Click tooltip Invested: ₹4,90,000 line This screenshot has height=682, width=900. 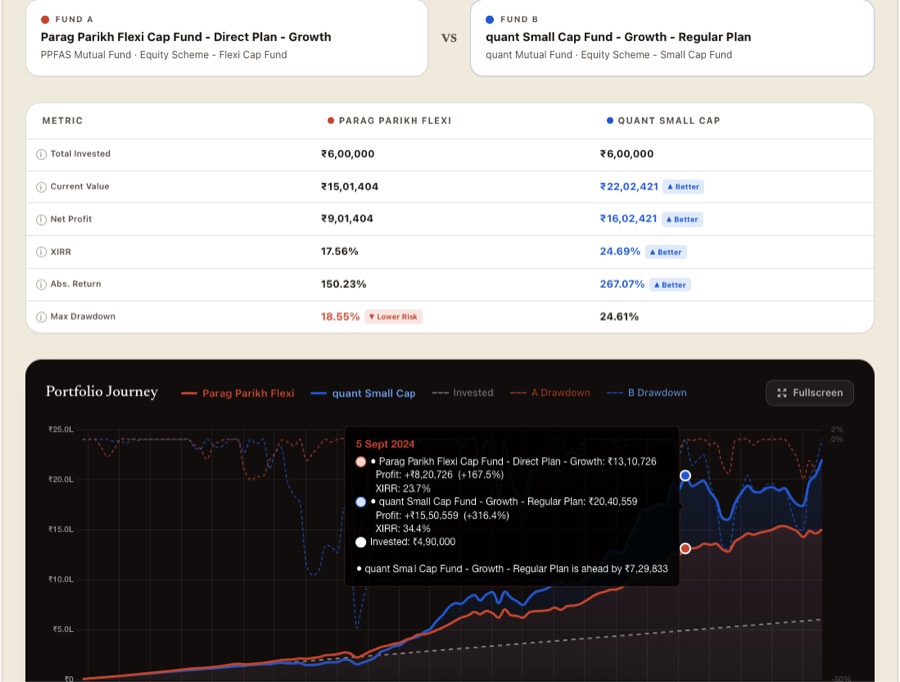pyautogui.click(x=405, y=542)
